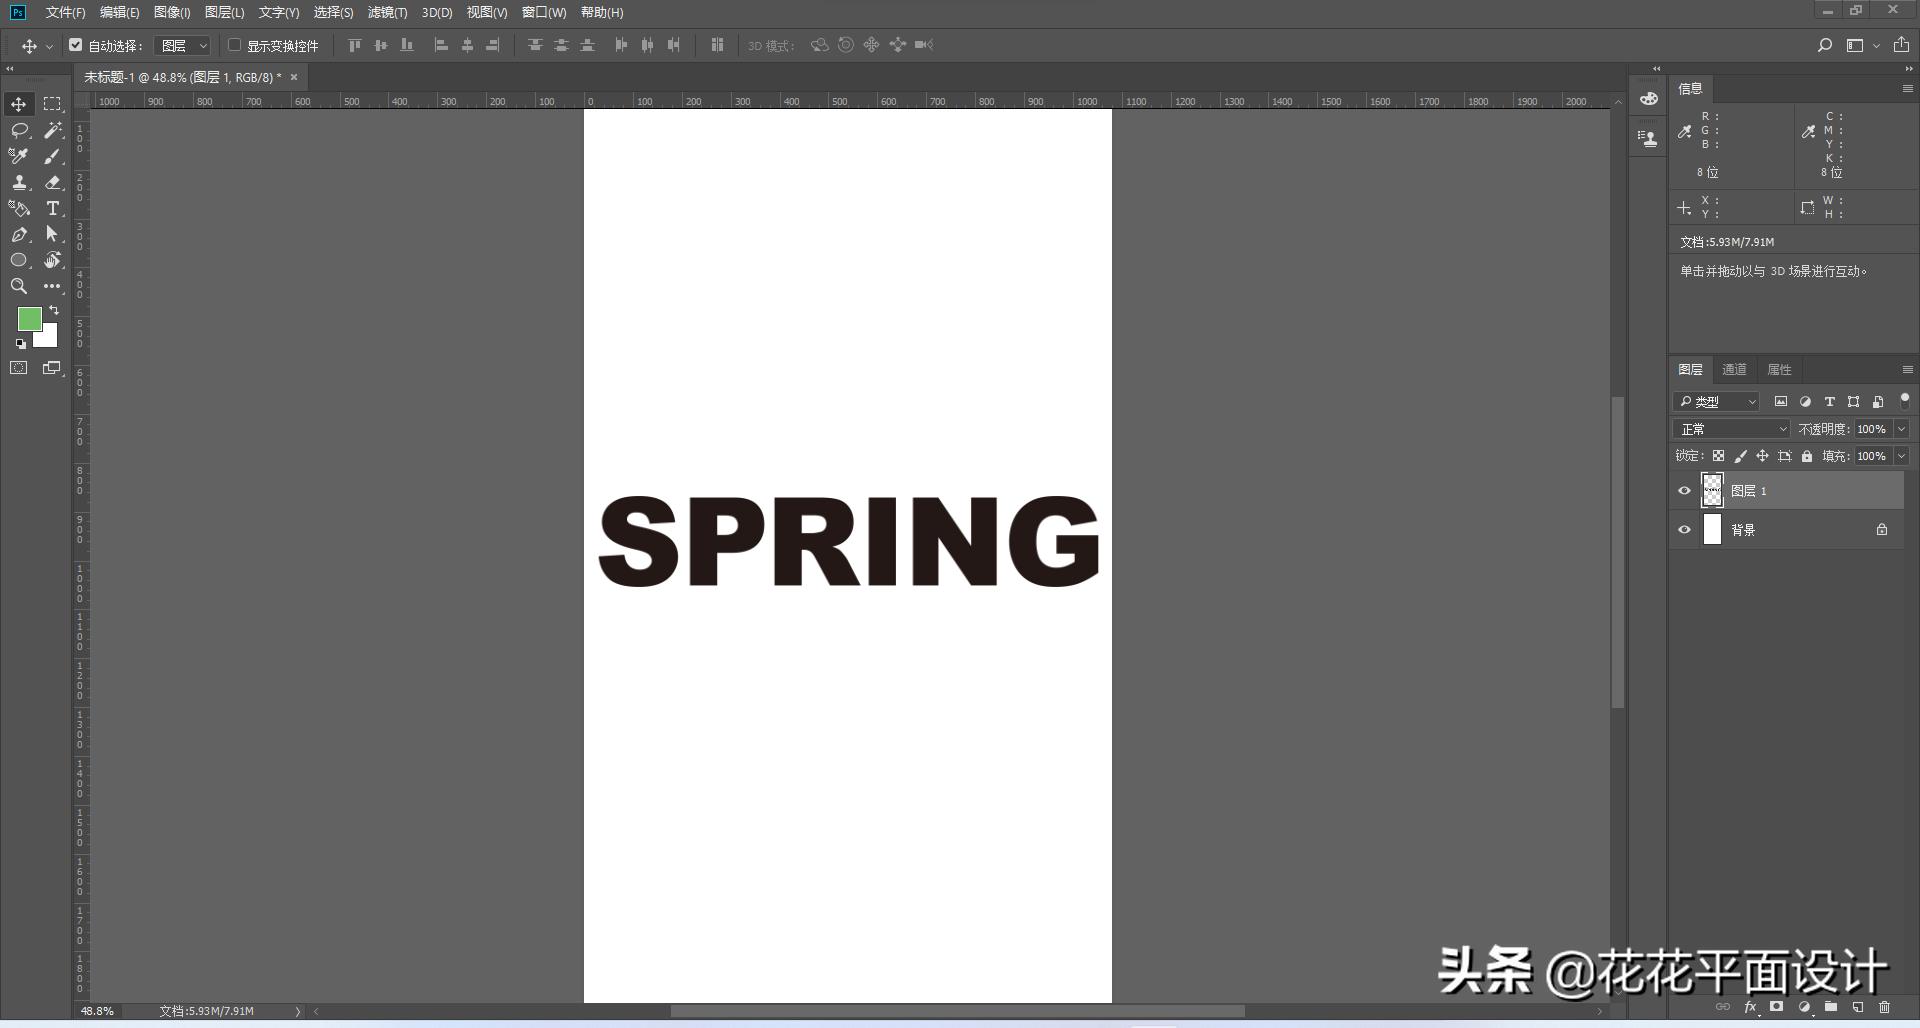Enable show transform controls checkbox
This screenshot has height=1028, width=1920.
pos(235,45)
